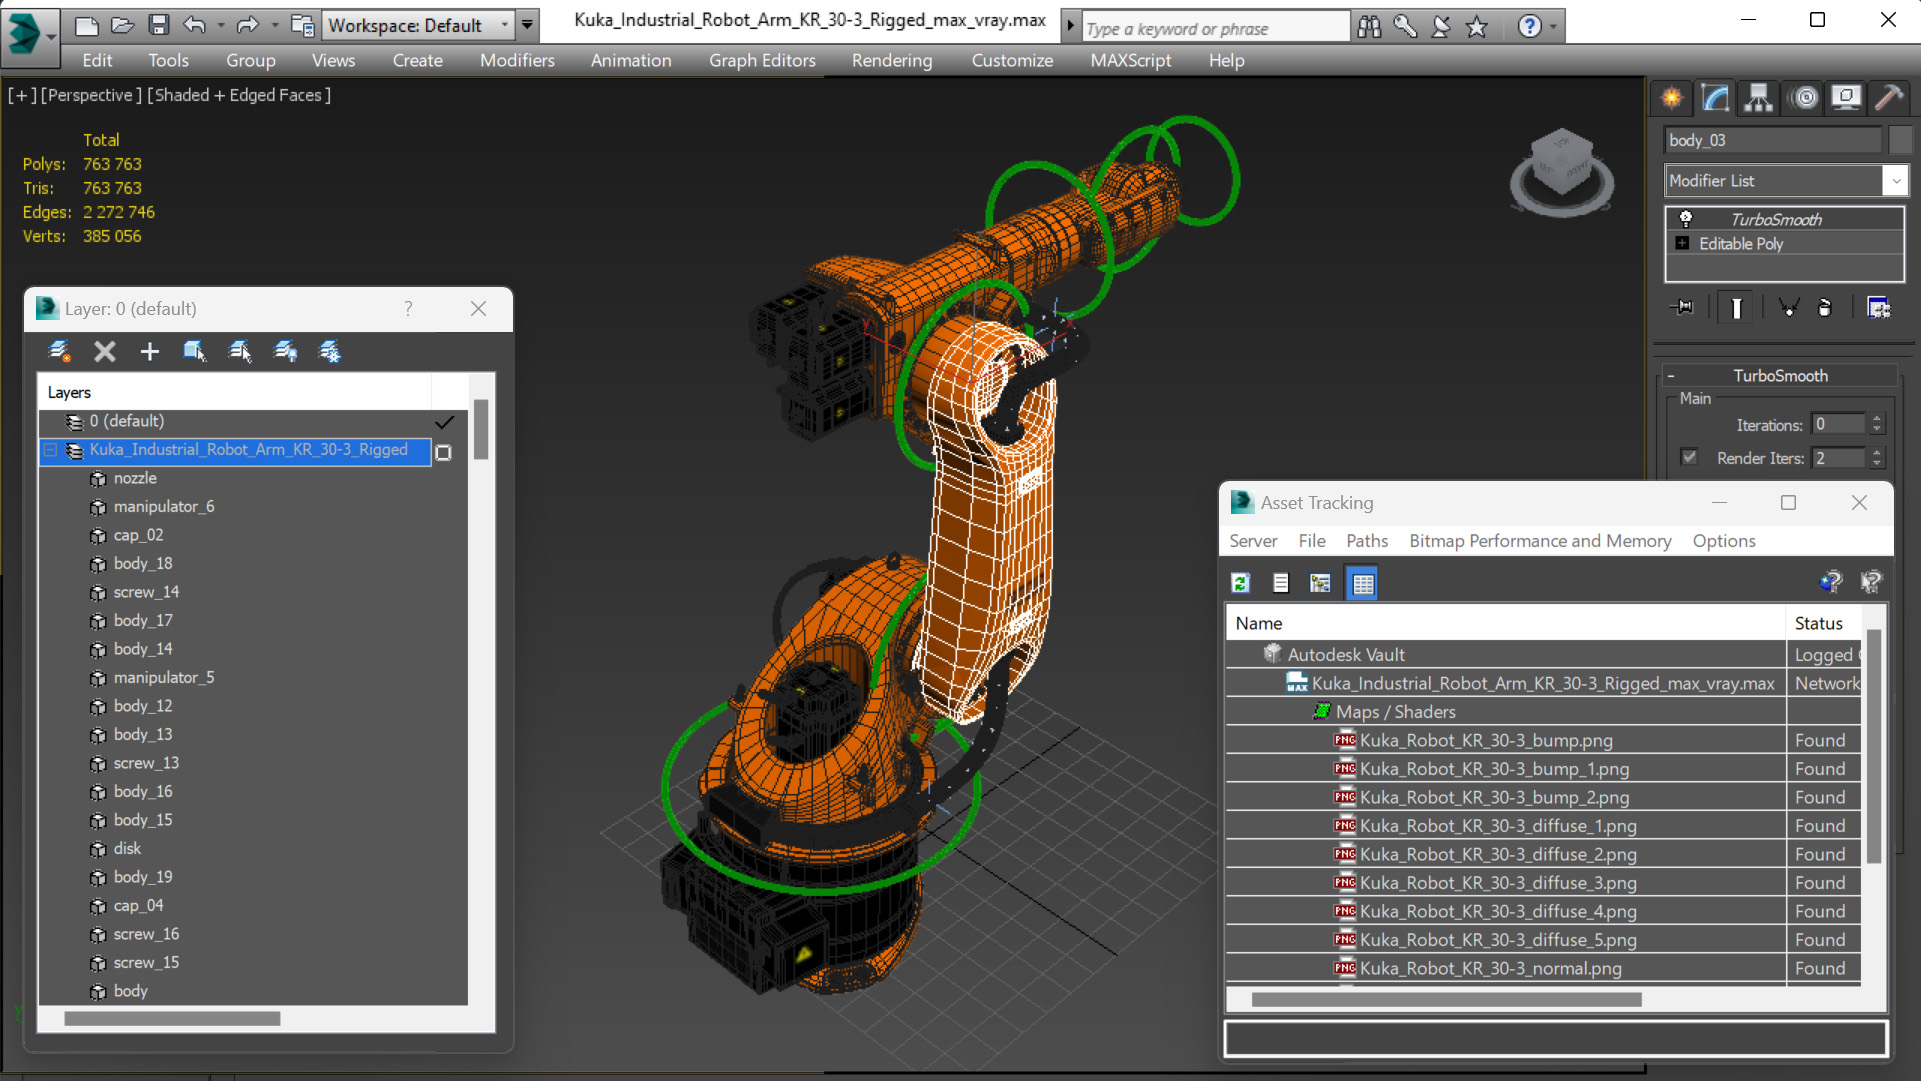1921x1081 pixels.
Task: Click Configure Modifier Sets icon
Action: pyautogui.click(x=1879, y=308)
